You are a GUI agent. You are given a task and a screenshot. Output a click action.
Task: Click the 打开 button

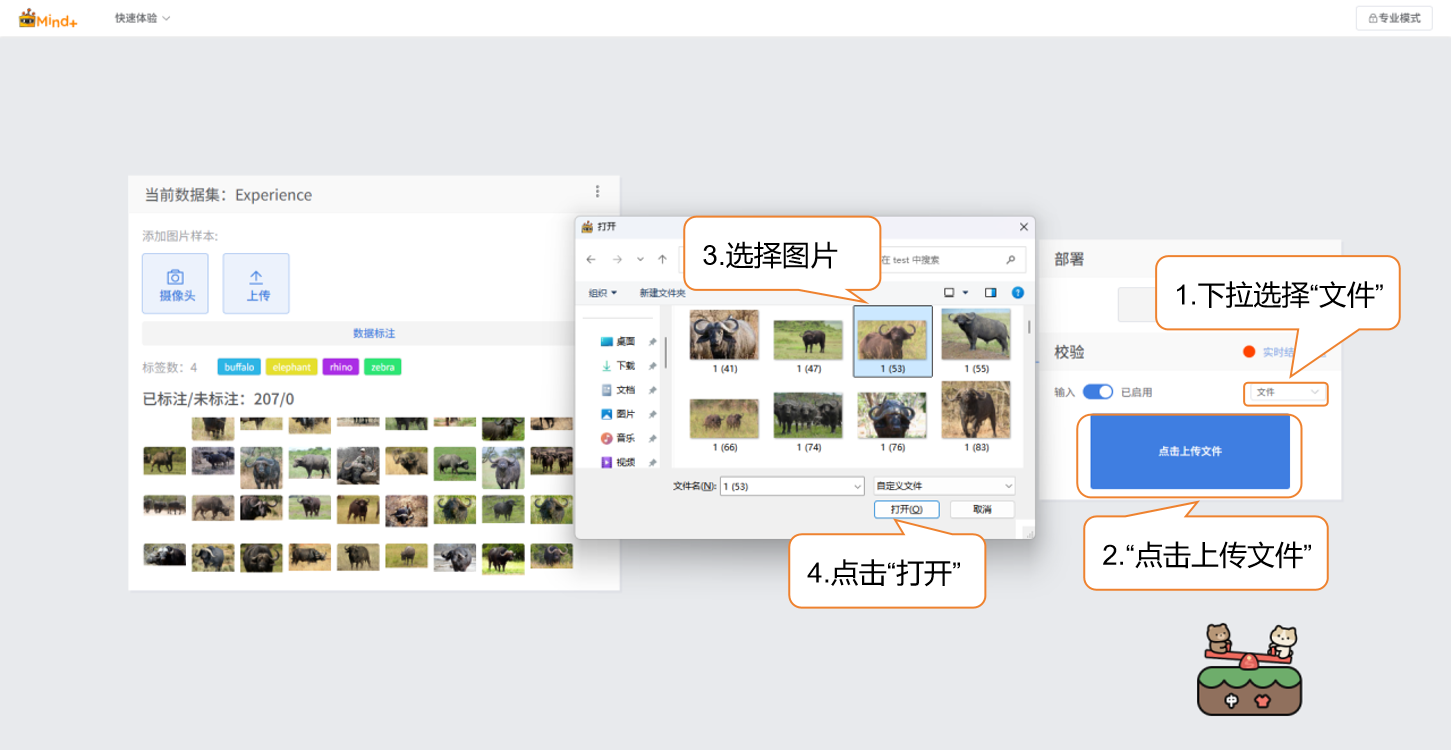pos(906,509)
